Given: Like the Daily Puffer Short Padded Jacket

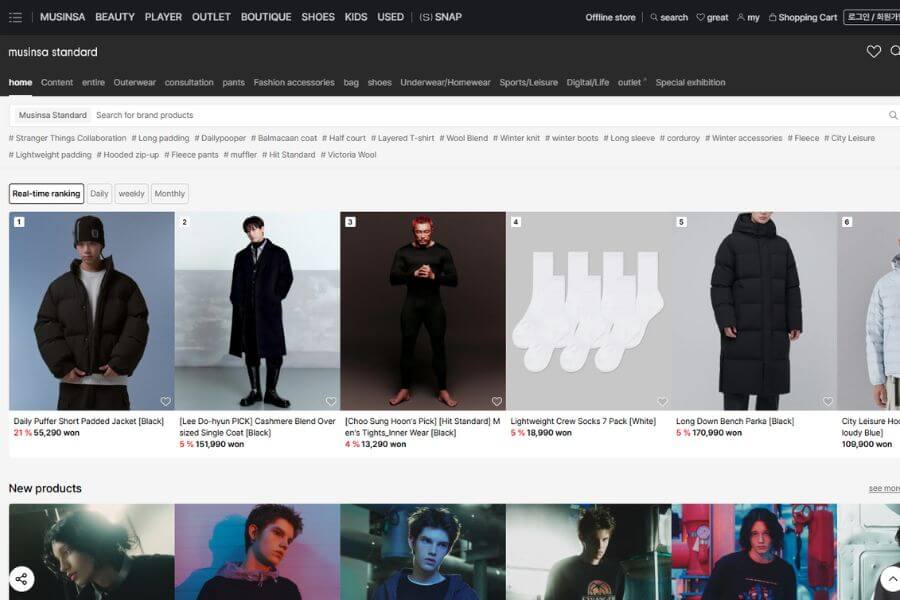Looking at the screenshot, I should pyautogui.click(x=165, y=401).
